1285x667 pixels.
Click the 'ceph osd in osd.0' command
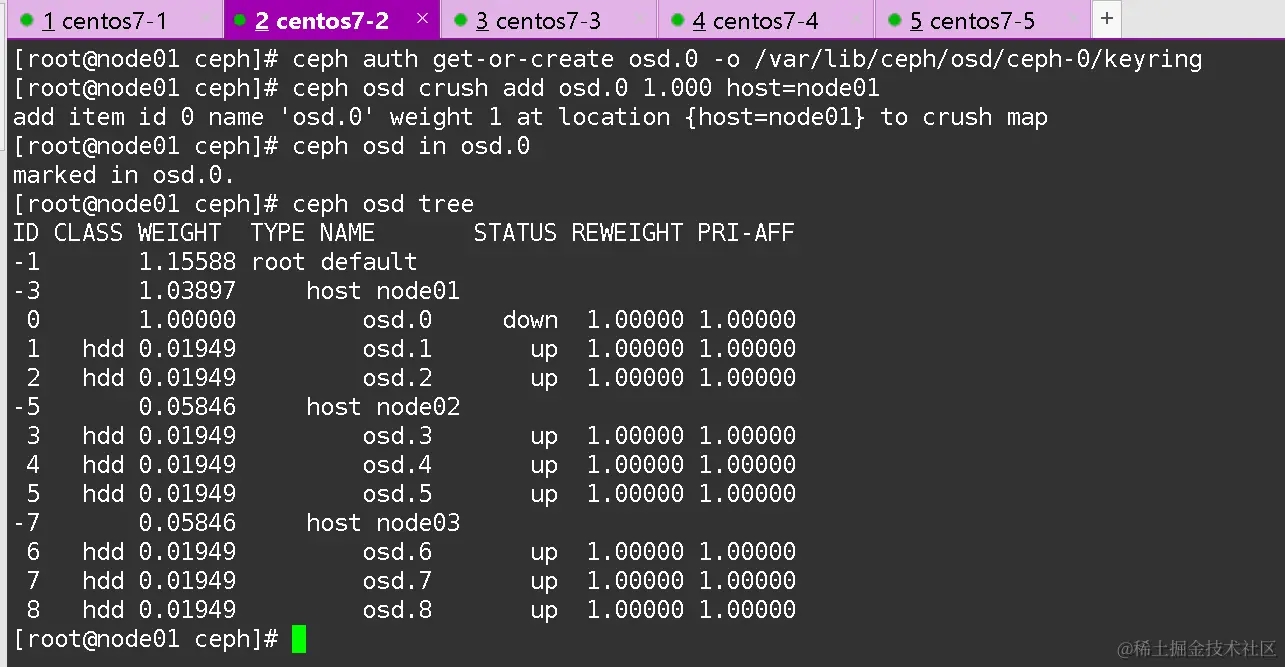(411, 146)
